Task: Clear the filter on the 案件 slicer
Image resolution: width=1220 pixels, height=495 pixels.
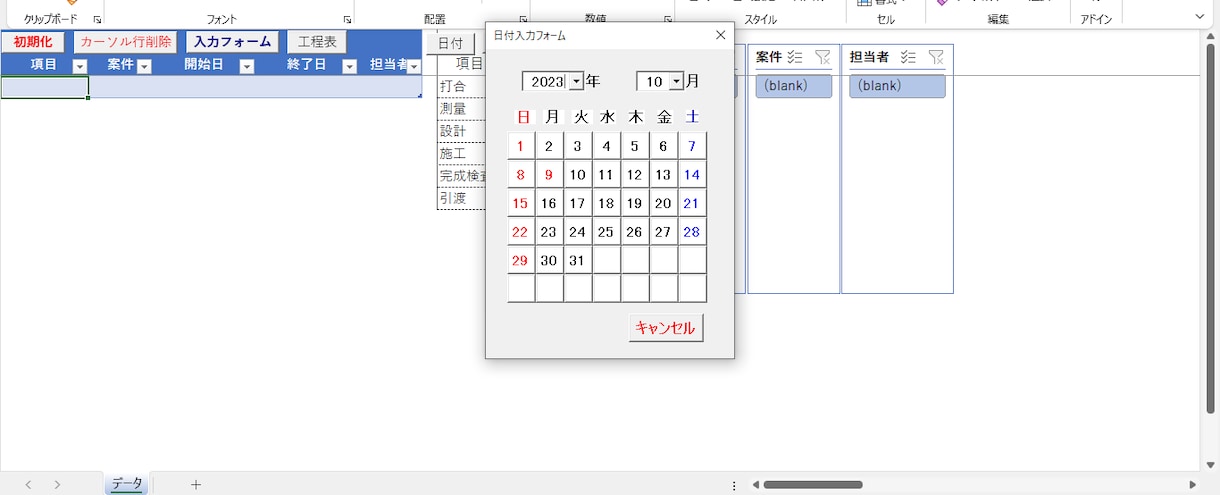Action: click(x=822, y=57)
